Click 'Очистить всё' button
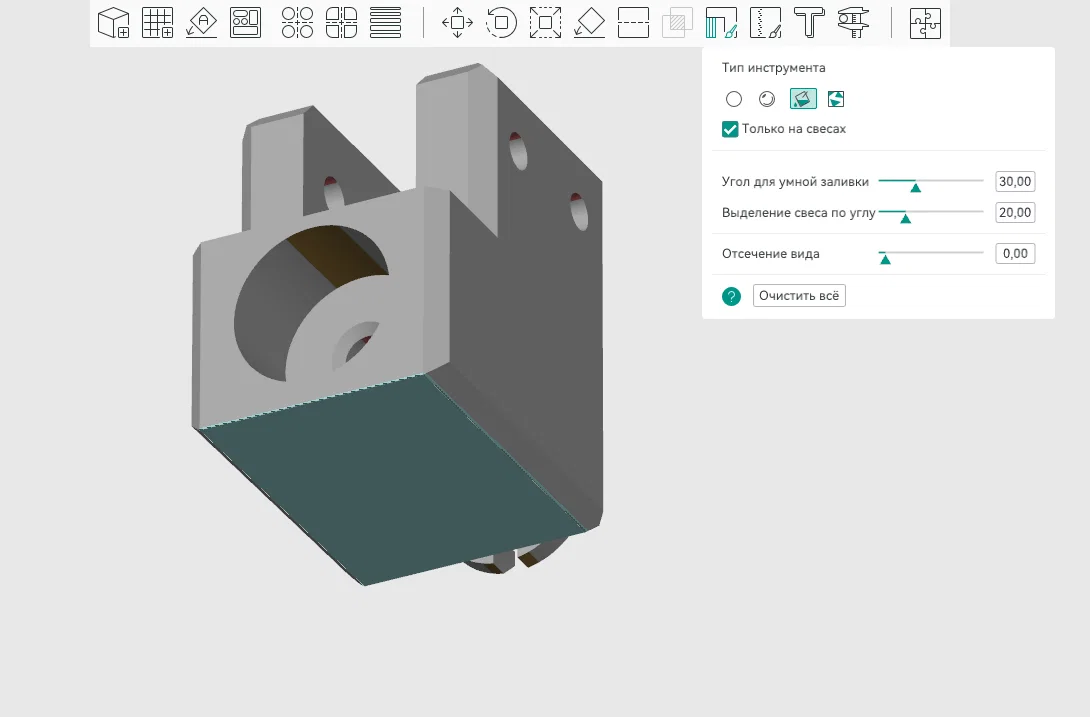The width and height of the screenshot is (1090, 717). click(799, 296)
